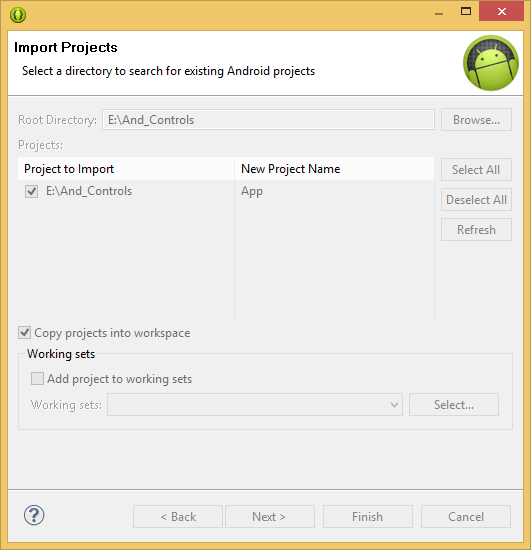Viewport: 531px width, 550px height.
Task: Click the Project to Import column header
Action: click(126, 169)
